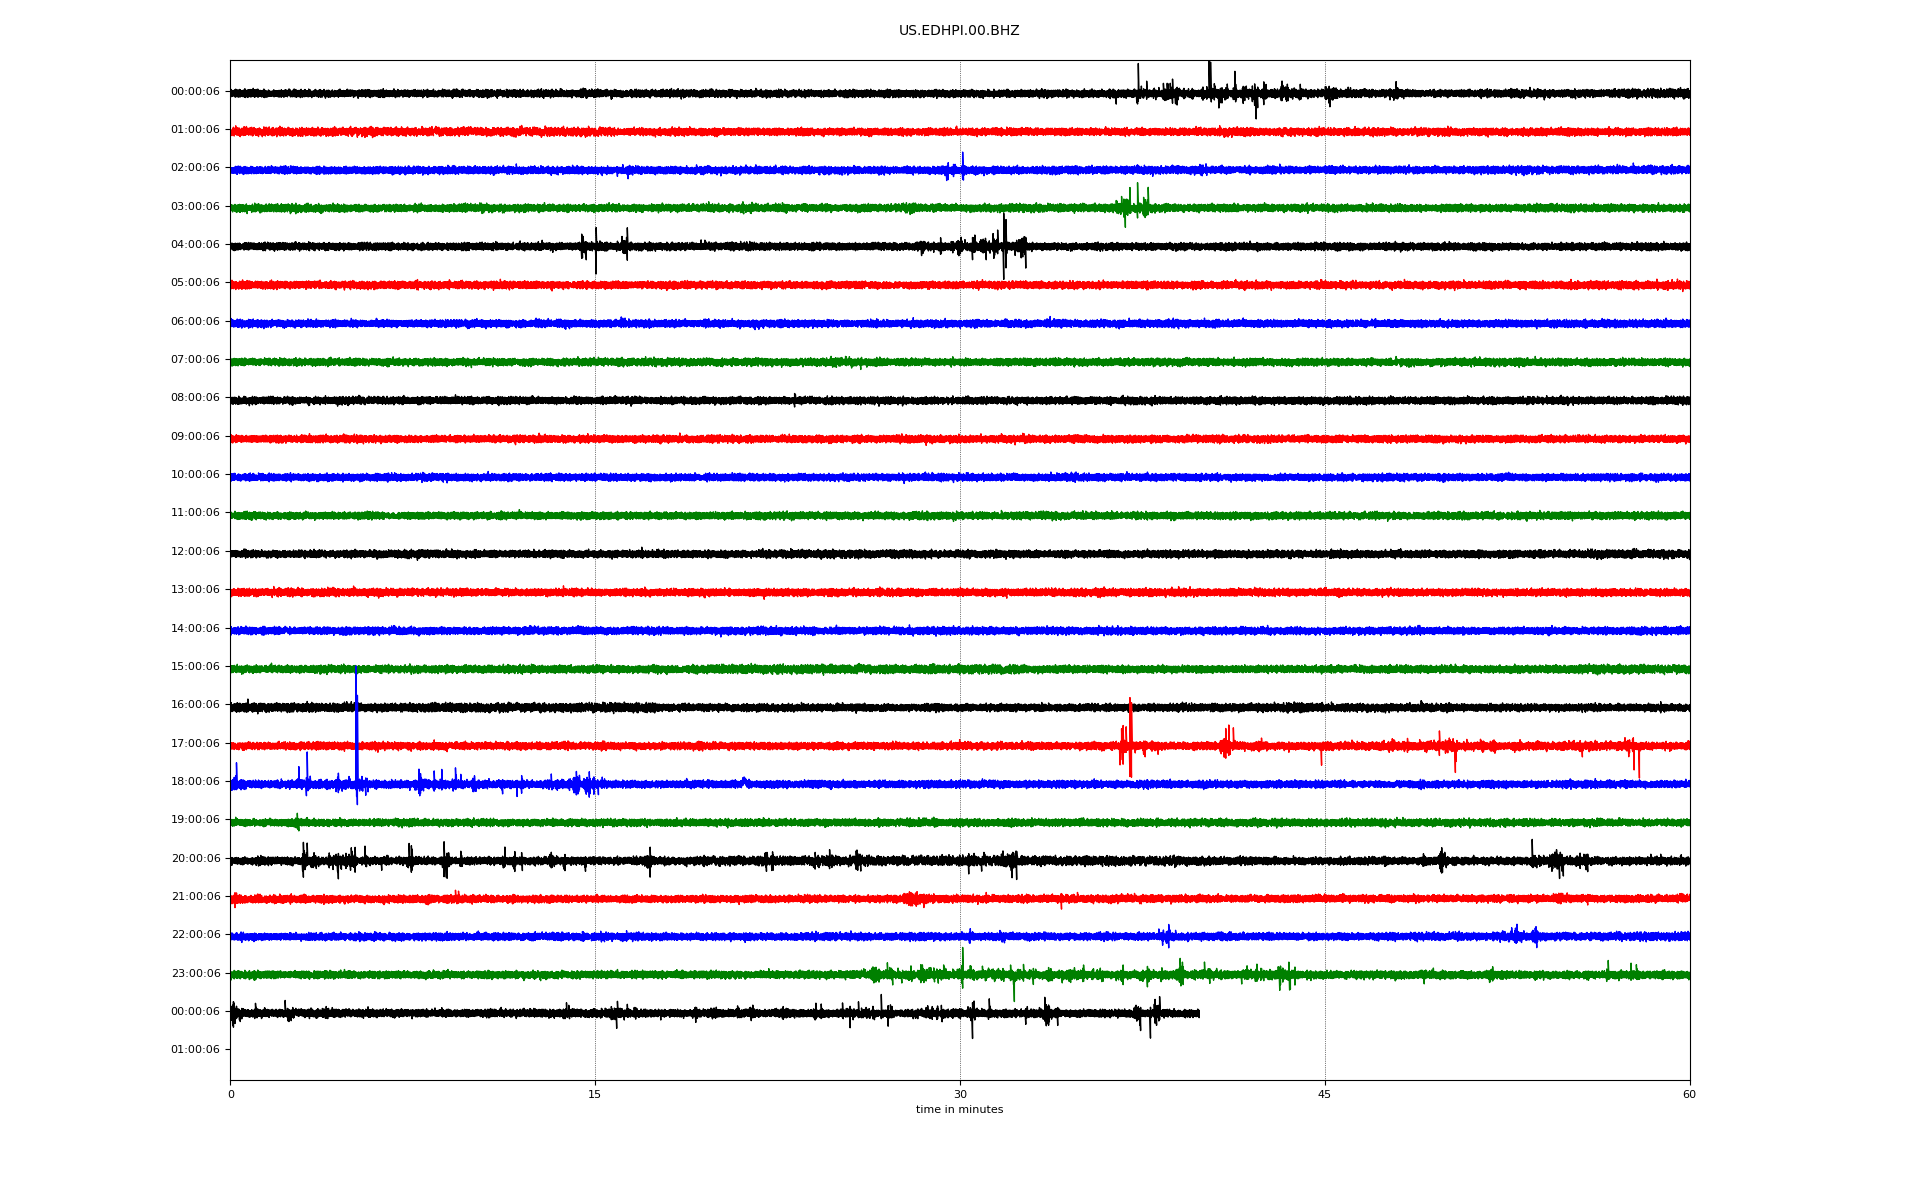1920x1200 pixels.
Task: Click the US.EDHPI.00.BHZ plot title
Action: pos(958,31)
